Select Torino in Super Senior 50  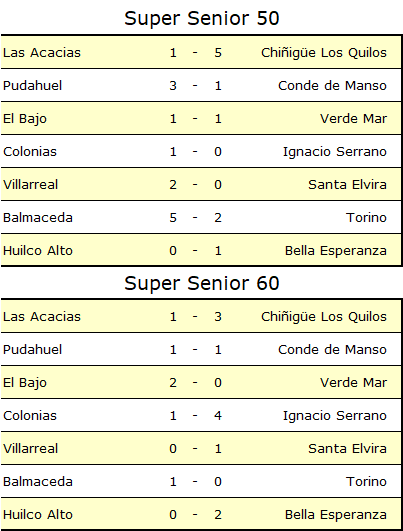click(366, 217)
